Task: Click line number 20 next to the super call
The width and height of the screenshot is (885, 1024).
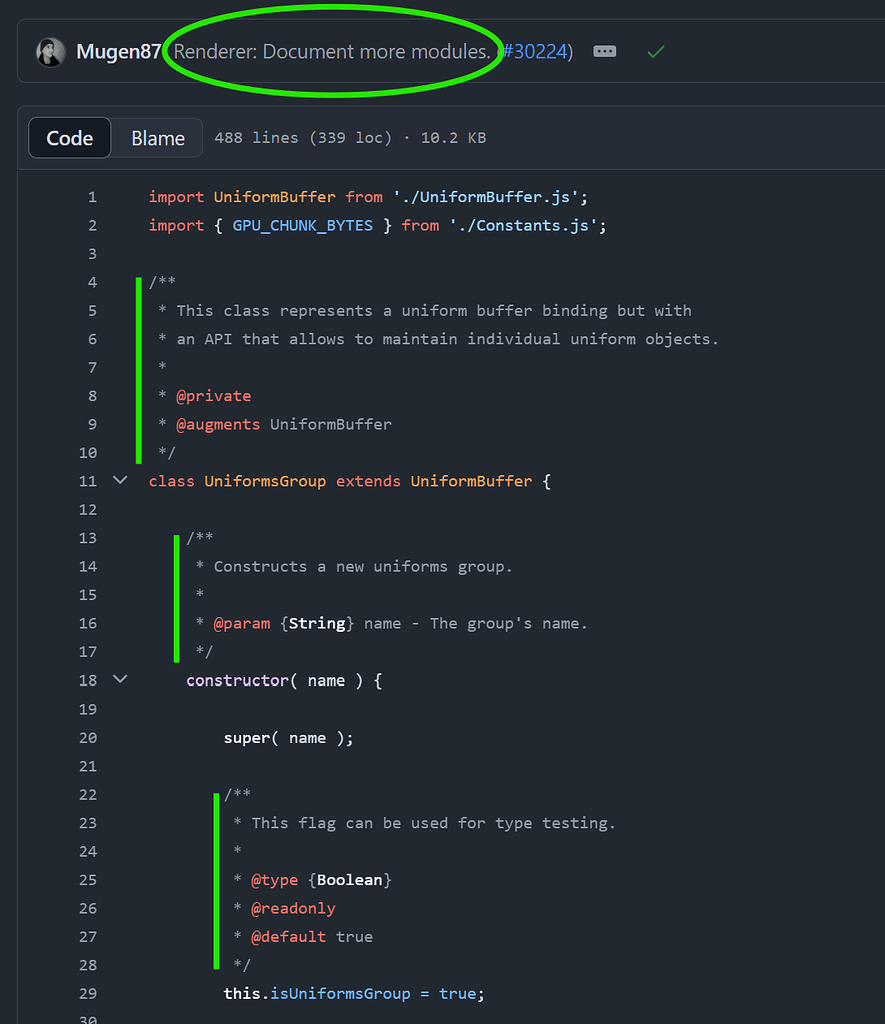Action: click(87, 737)
